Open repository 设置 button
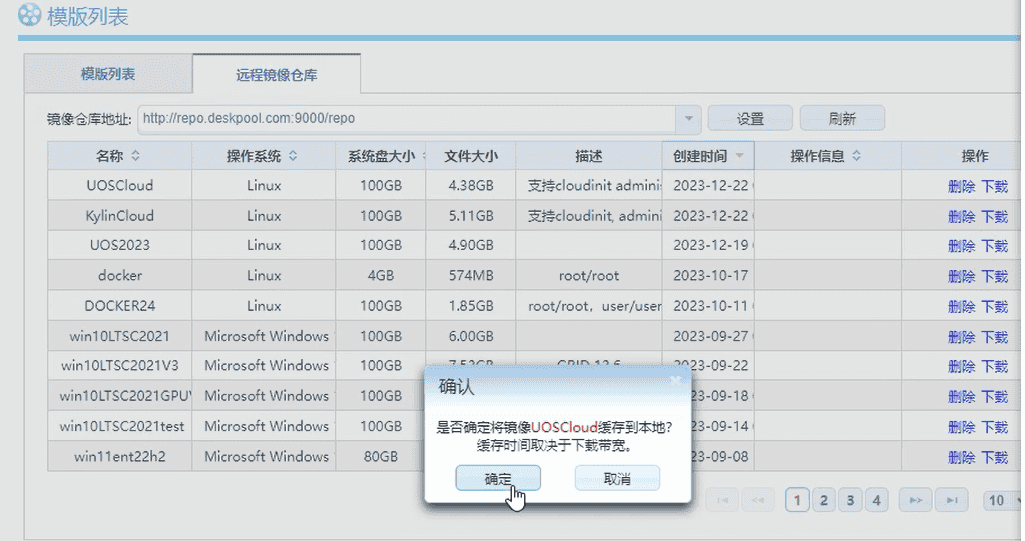 click(x=750, y=118)
